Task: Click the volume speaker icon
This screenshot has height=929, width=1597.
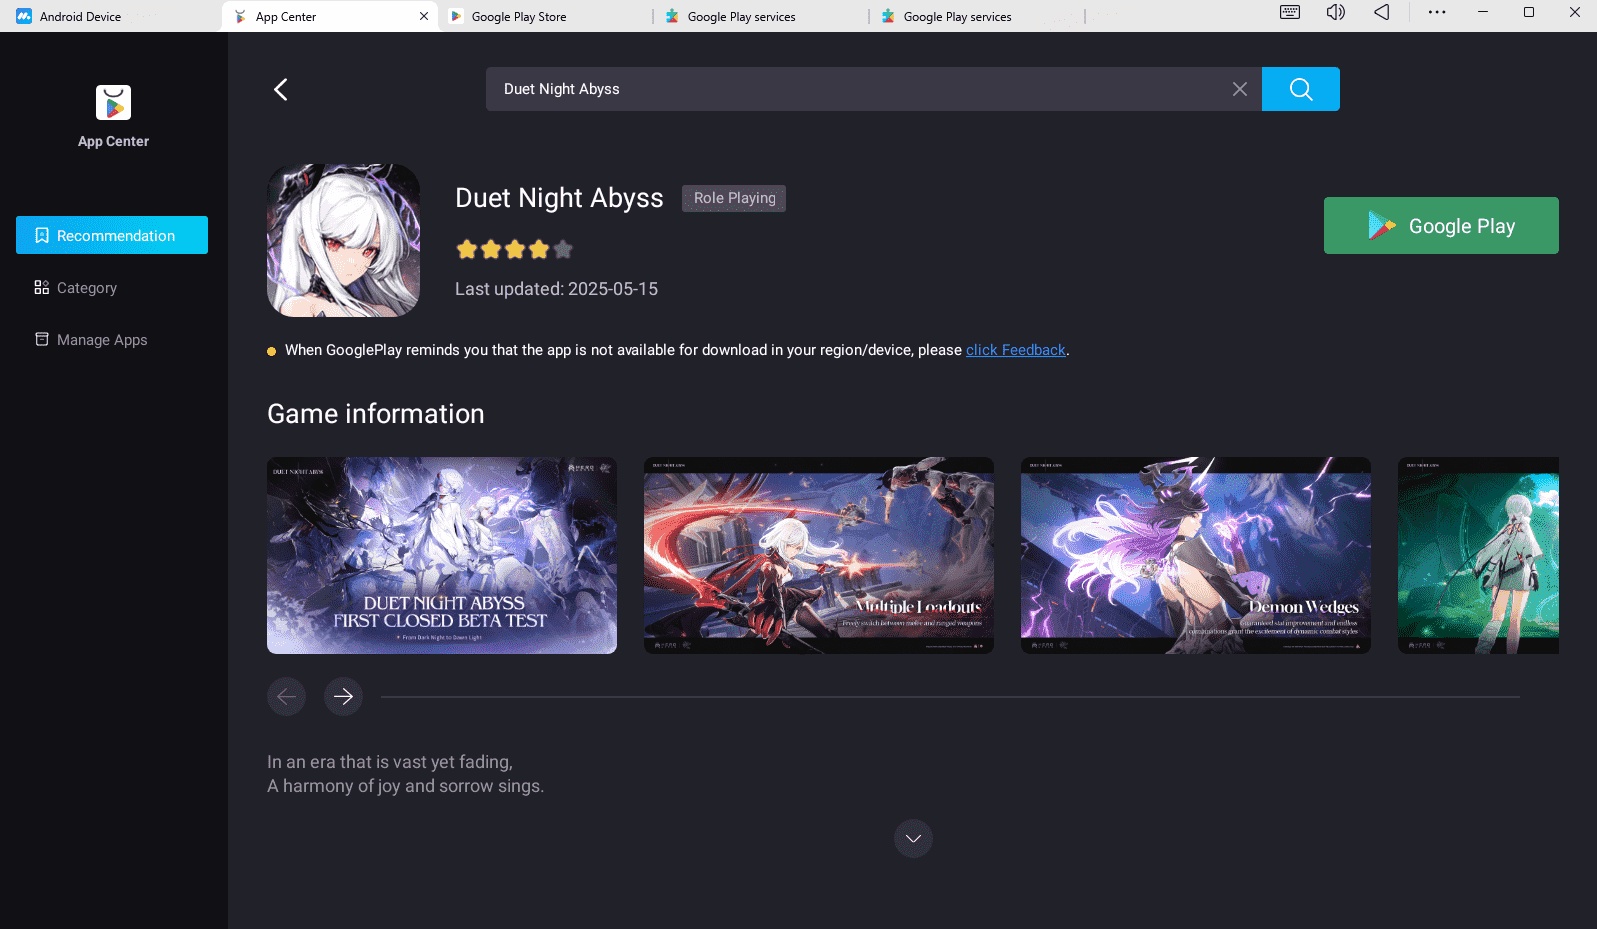Action: [1335, 12]
